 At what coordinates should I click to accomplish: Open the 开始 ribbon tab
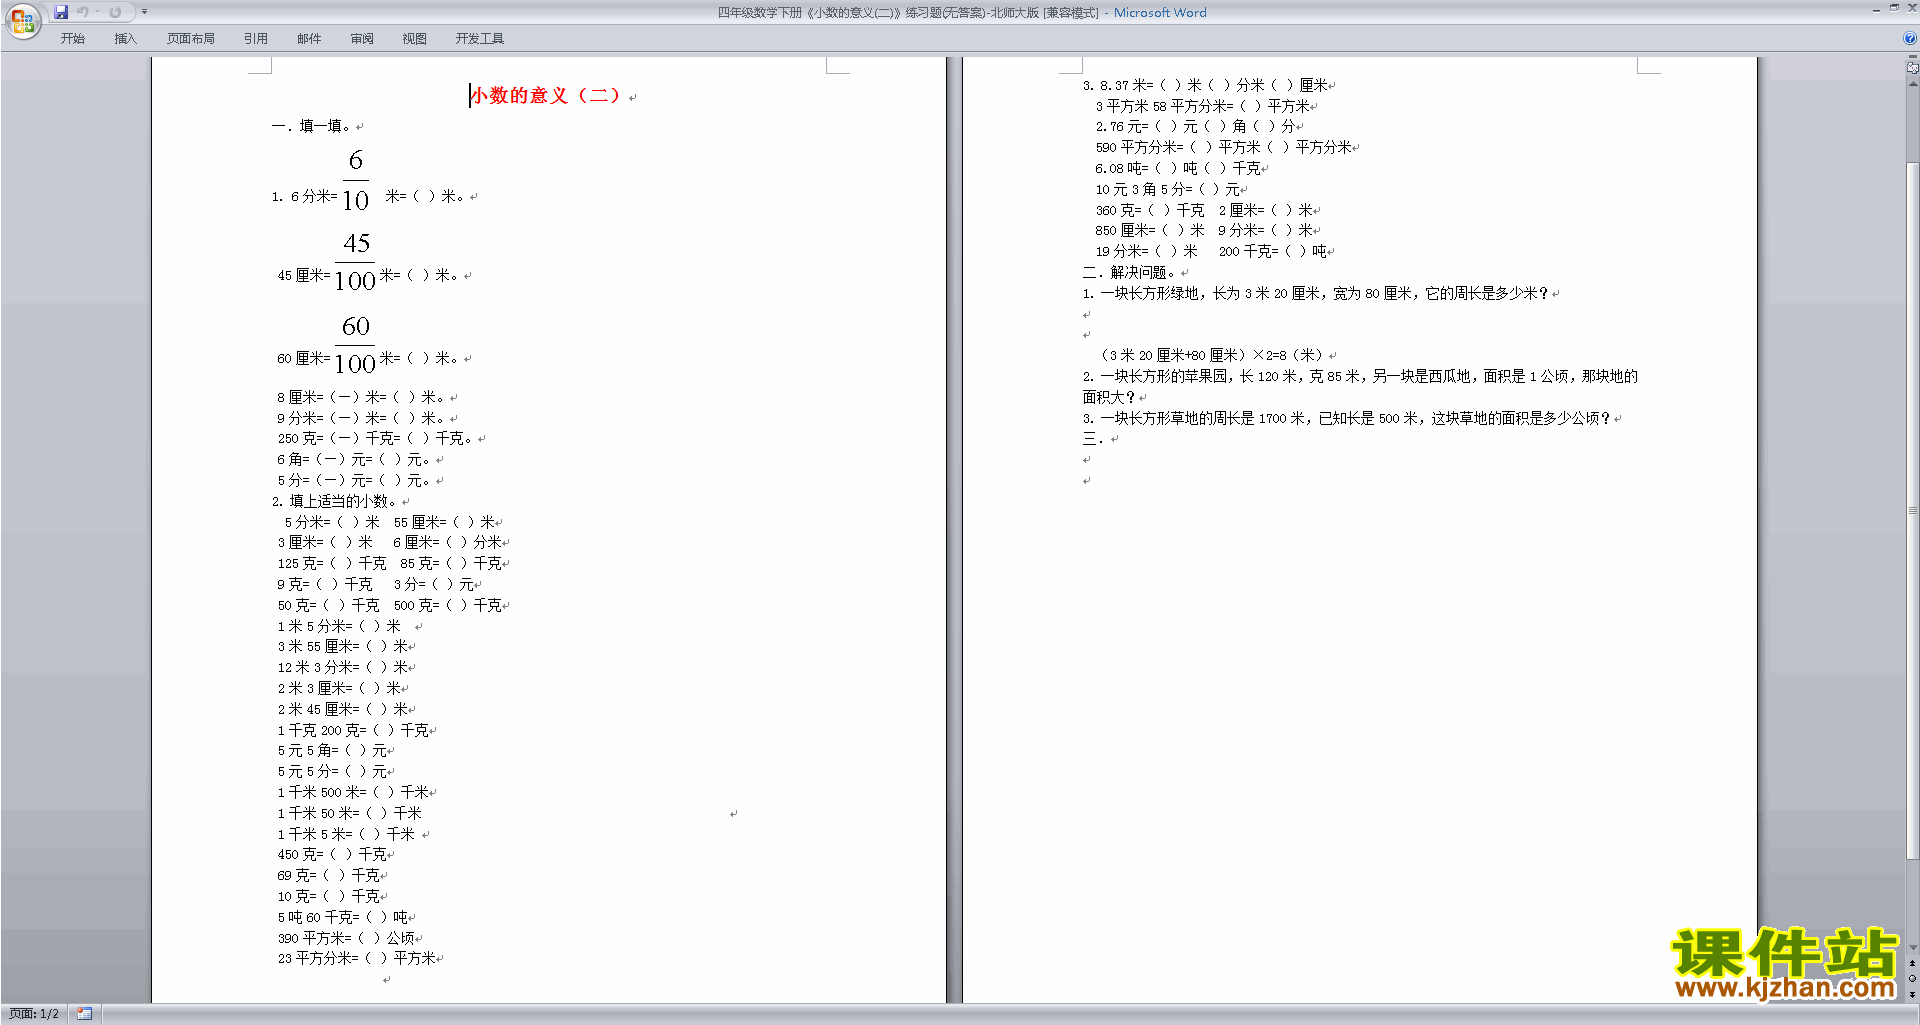coord(72,39)
